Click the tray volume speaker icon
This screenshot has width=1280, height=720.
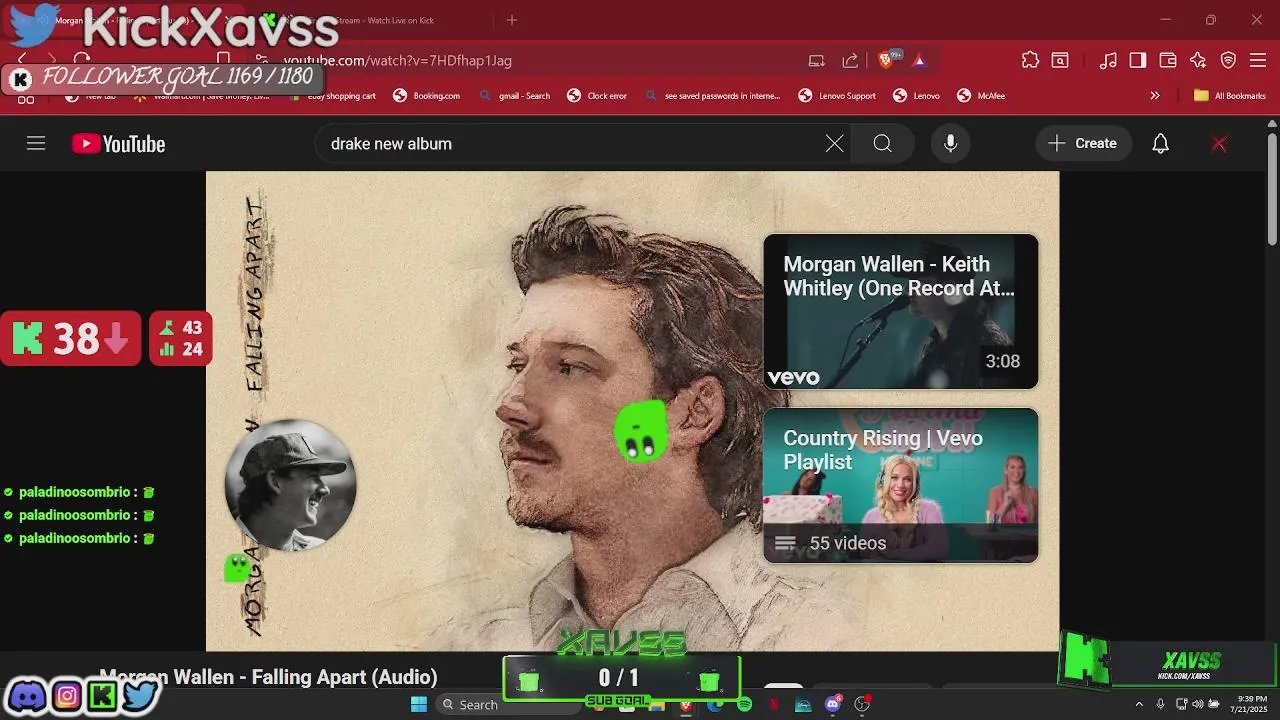(x=1200, y=704)
